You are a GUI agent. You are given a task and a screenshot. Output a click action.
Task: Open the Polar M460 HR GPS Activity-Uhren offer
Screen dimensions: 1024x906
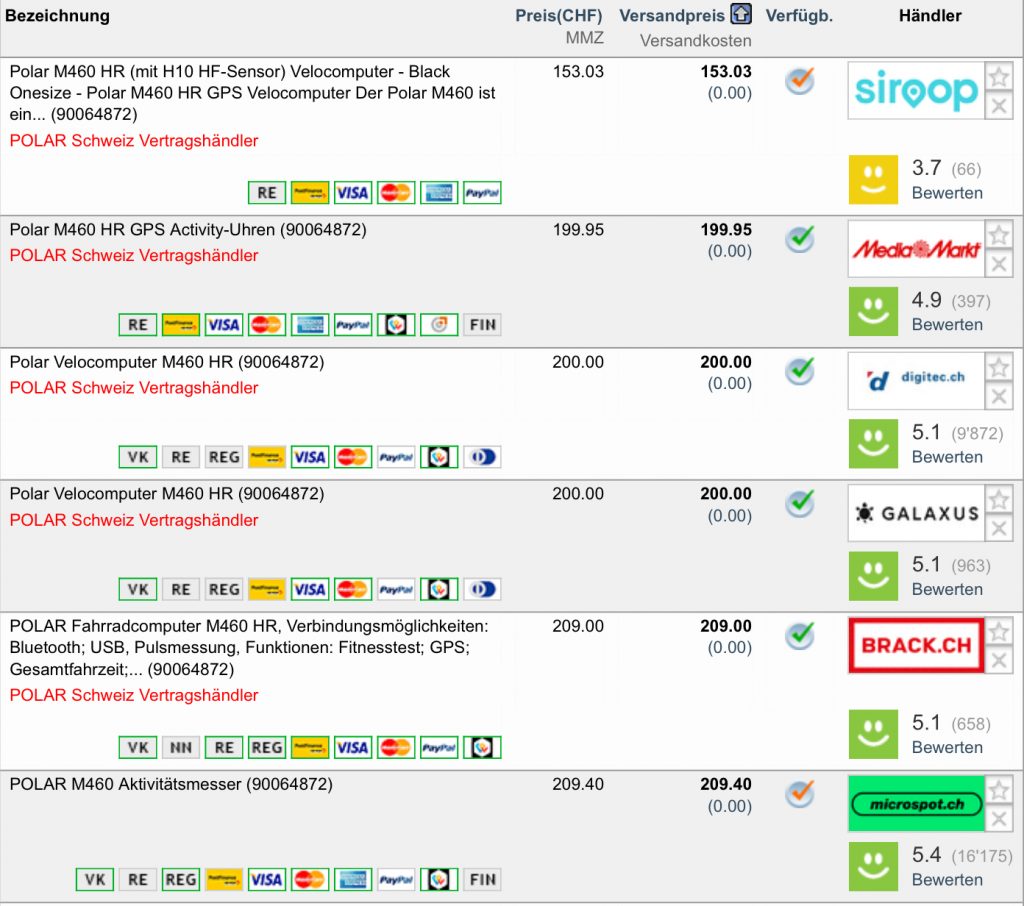(x=188, y=230)
